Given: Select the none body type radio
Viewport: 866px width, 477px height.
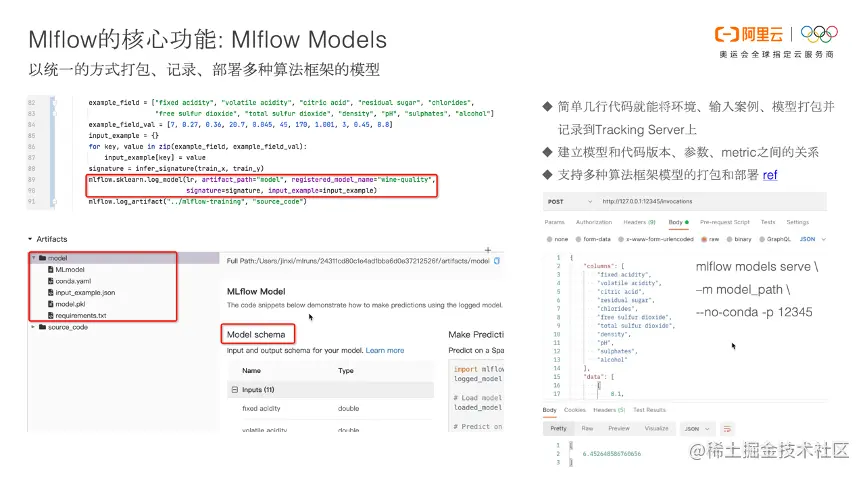Looking at the screenshot, I should pyautogui.click(x=550, y=239).
